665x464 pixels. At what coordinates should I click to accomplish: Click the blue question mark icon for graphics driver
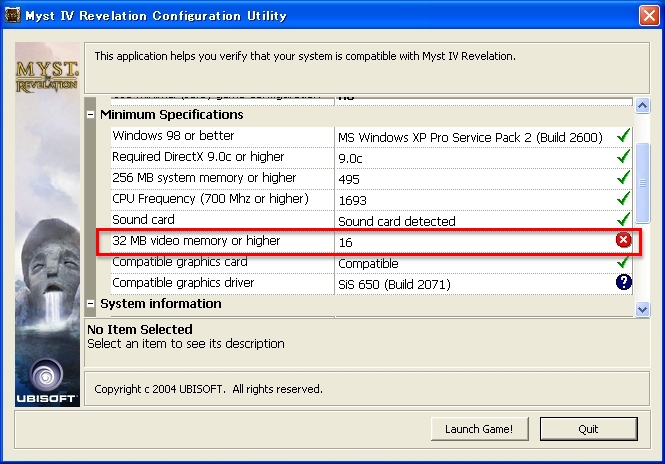pyautogui.click(x=623, y=282)
